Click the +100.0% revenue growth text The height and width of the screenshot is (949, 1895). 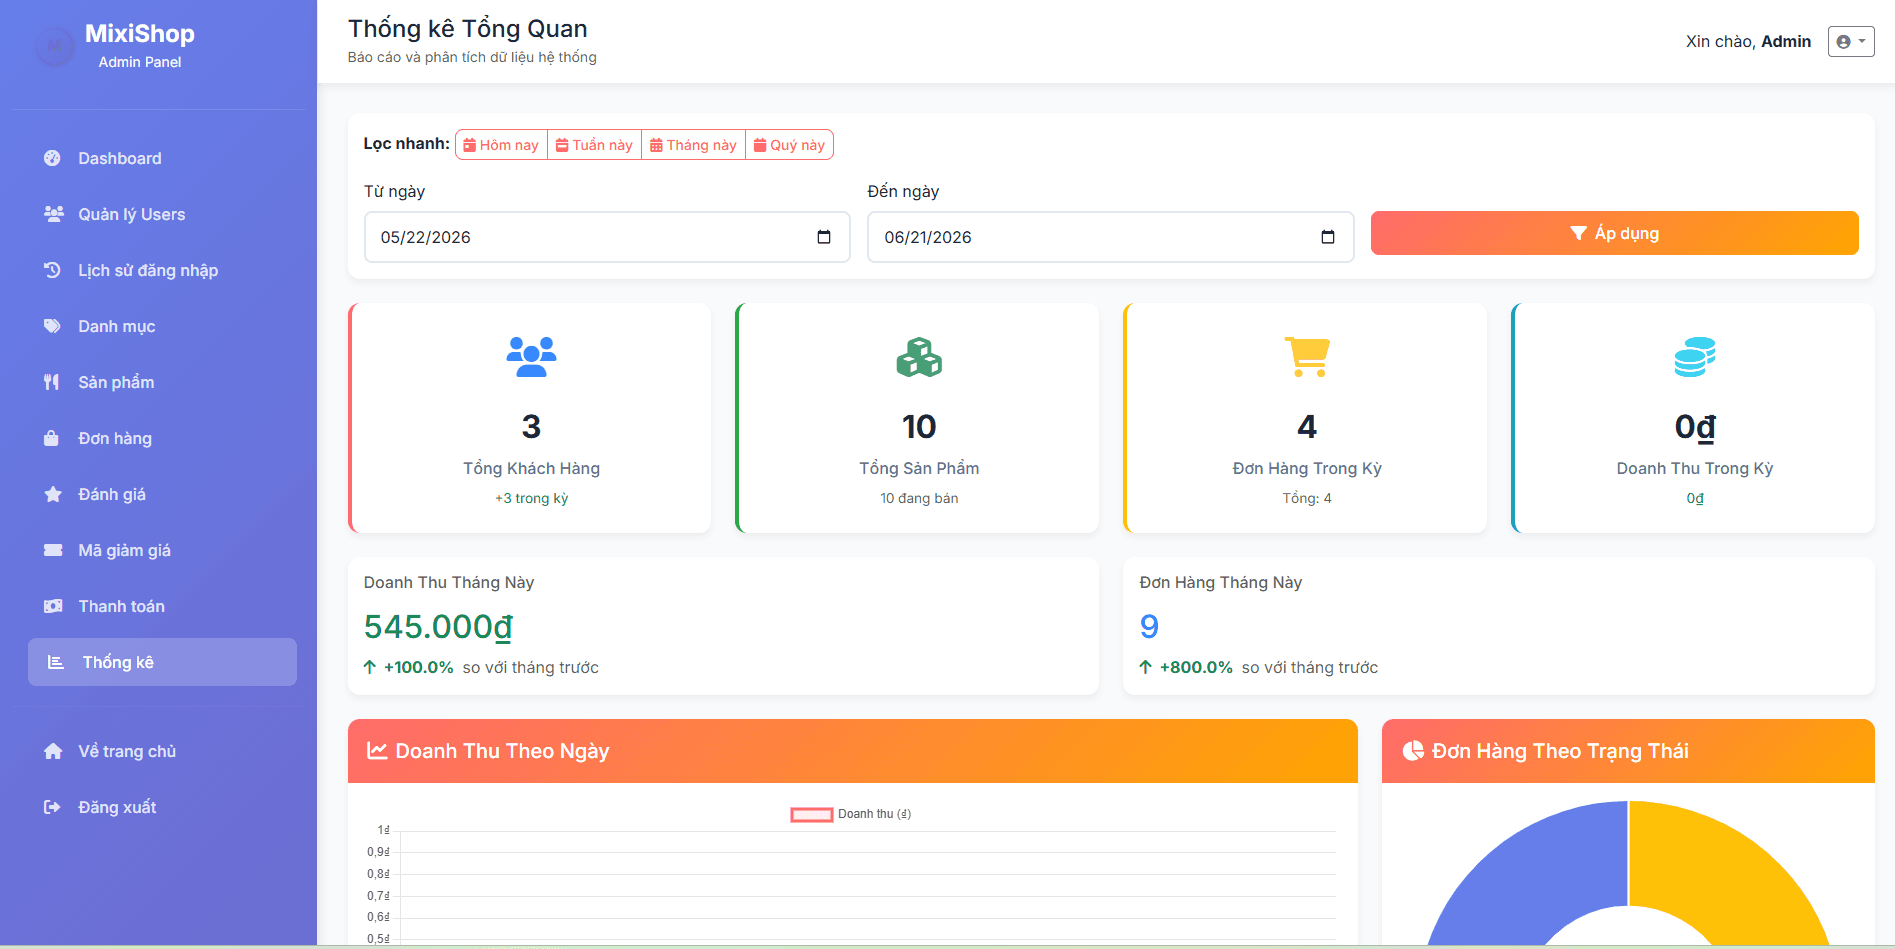(419, 667)
